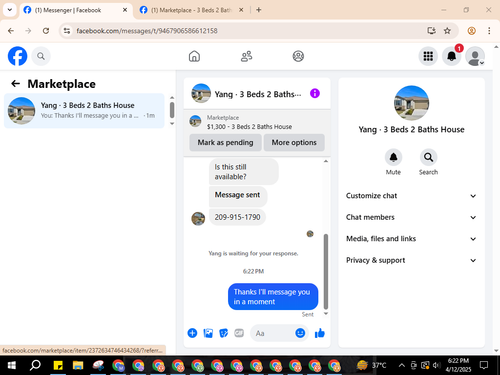Open notifications bell with badge

point(452,56)
